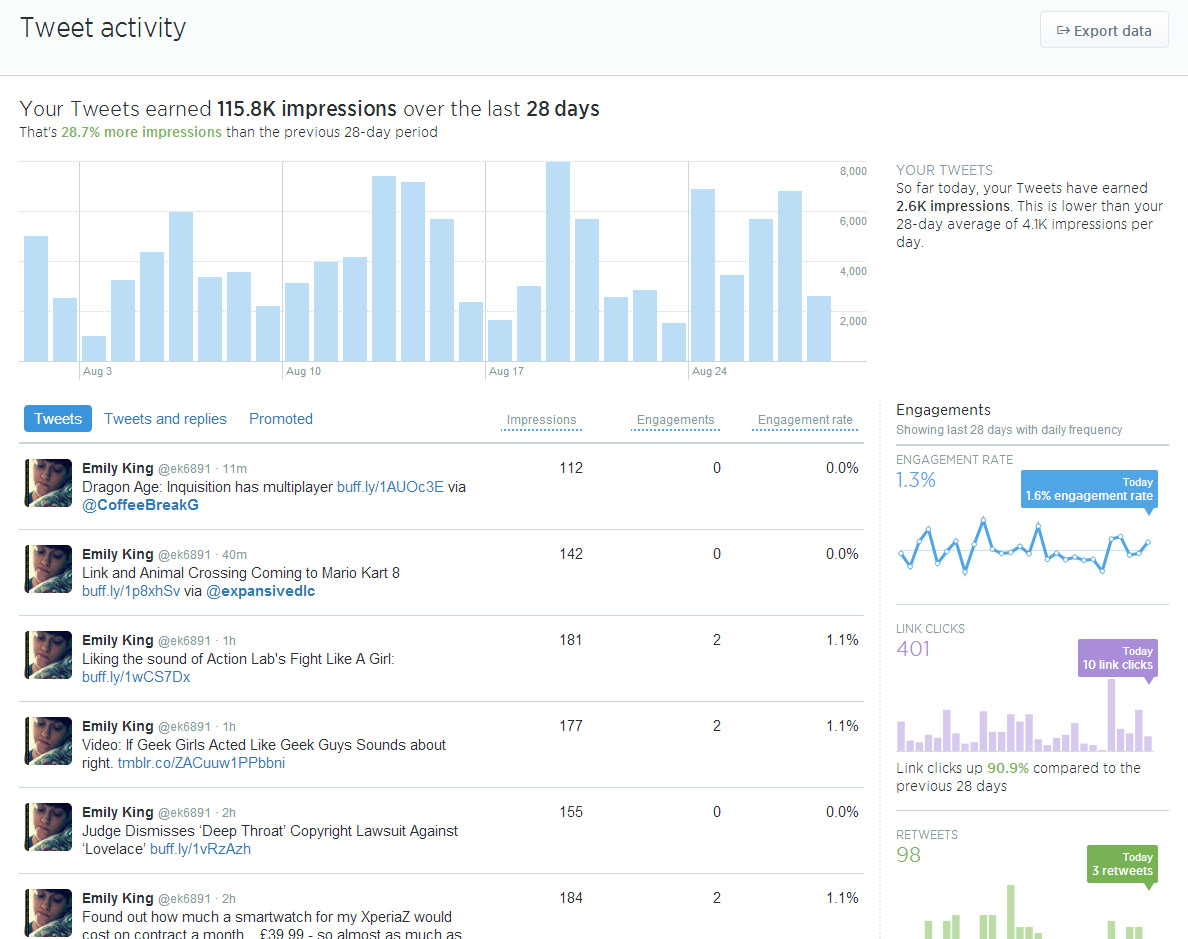1188x939 pixels.
Task: Click the Today 10 link clicks label
Action: click(1116, 658)
